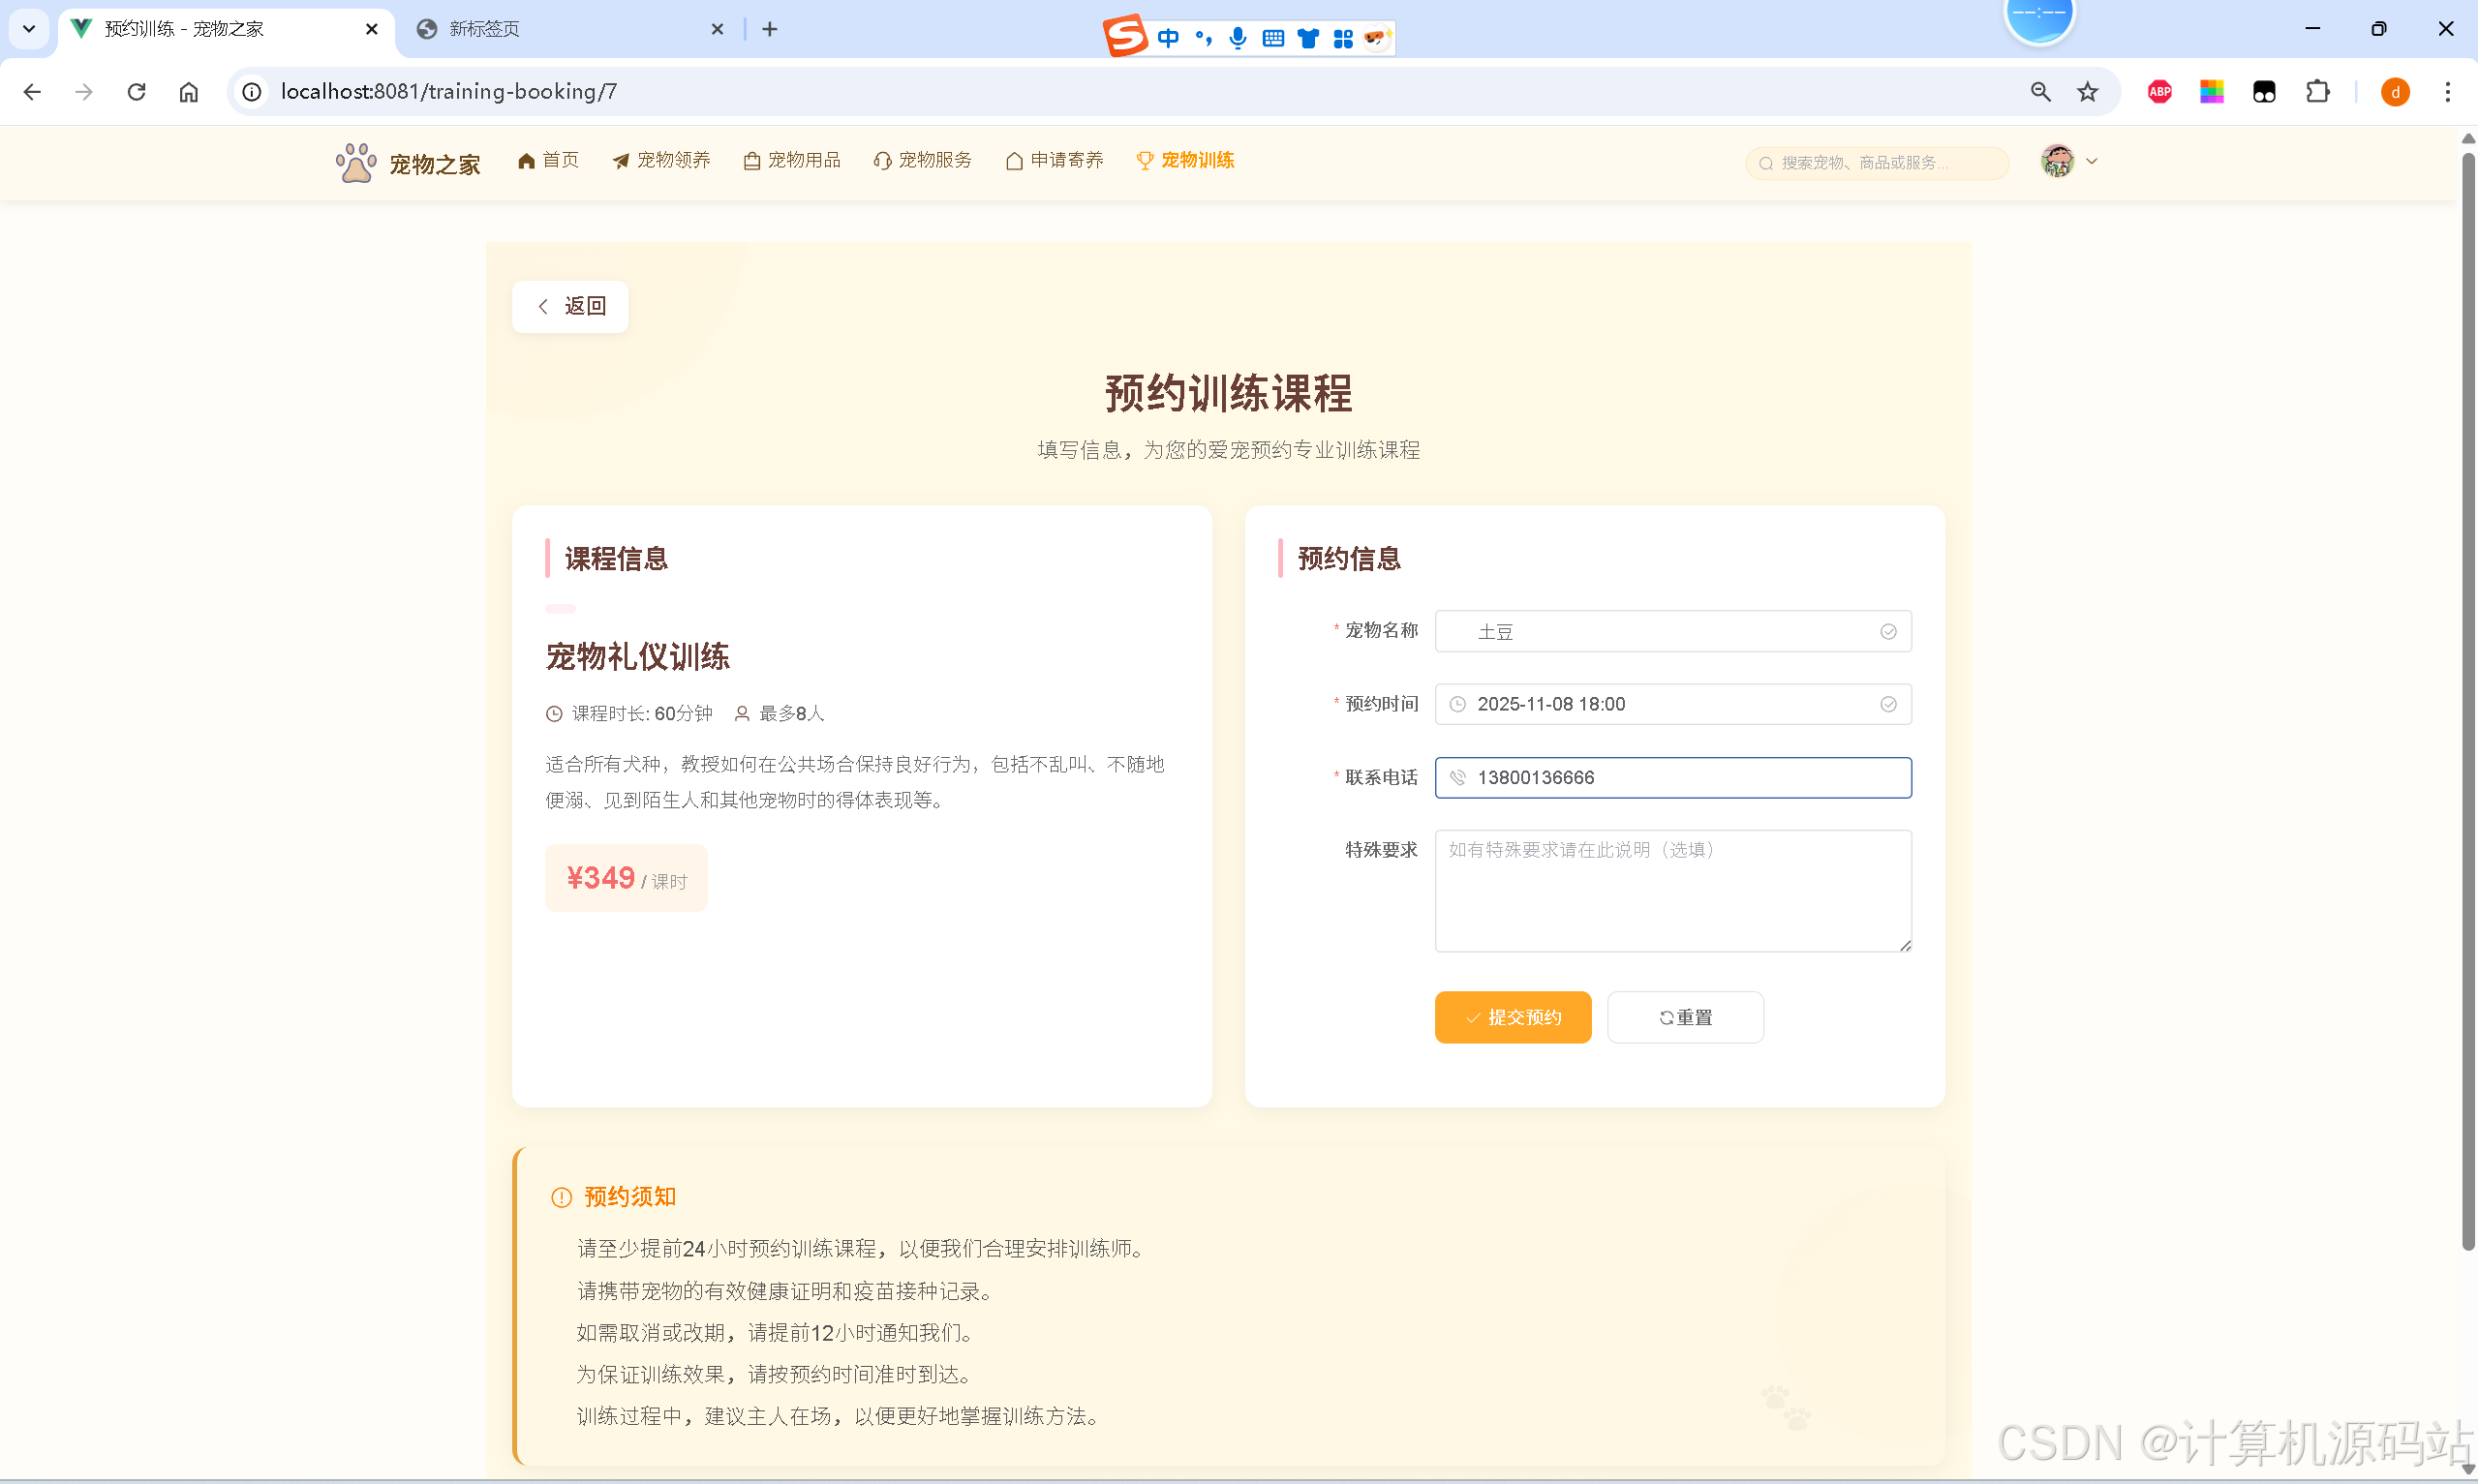
Task: Open 宠物服务 navigation item
Action: [922, 160]
